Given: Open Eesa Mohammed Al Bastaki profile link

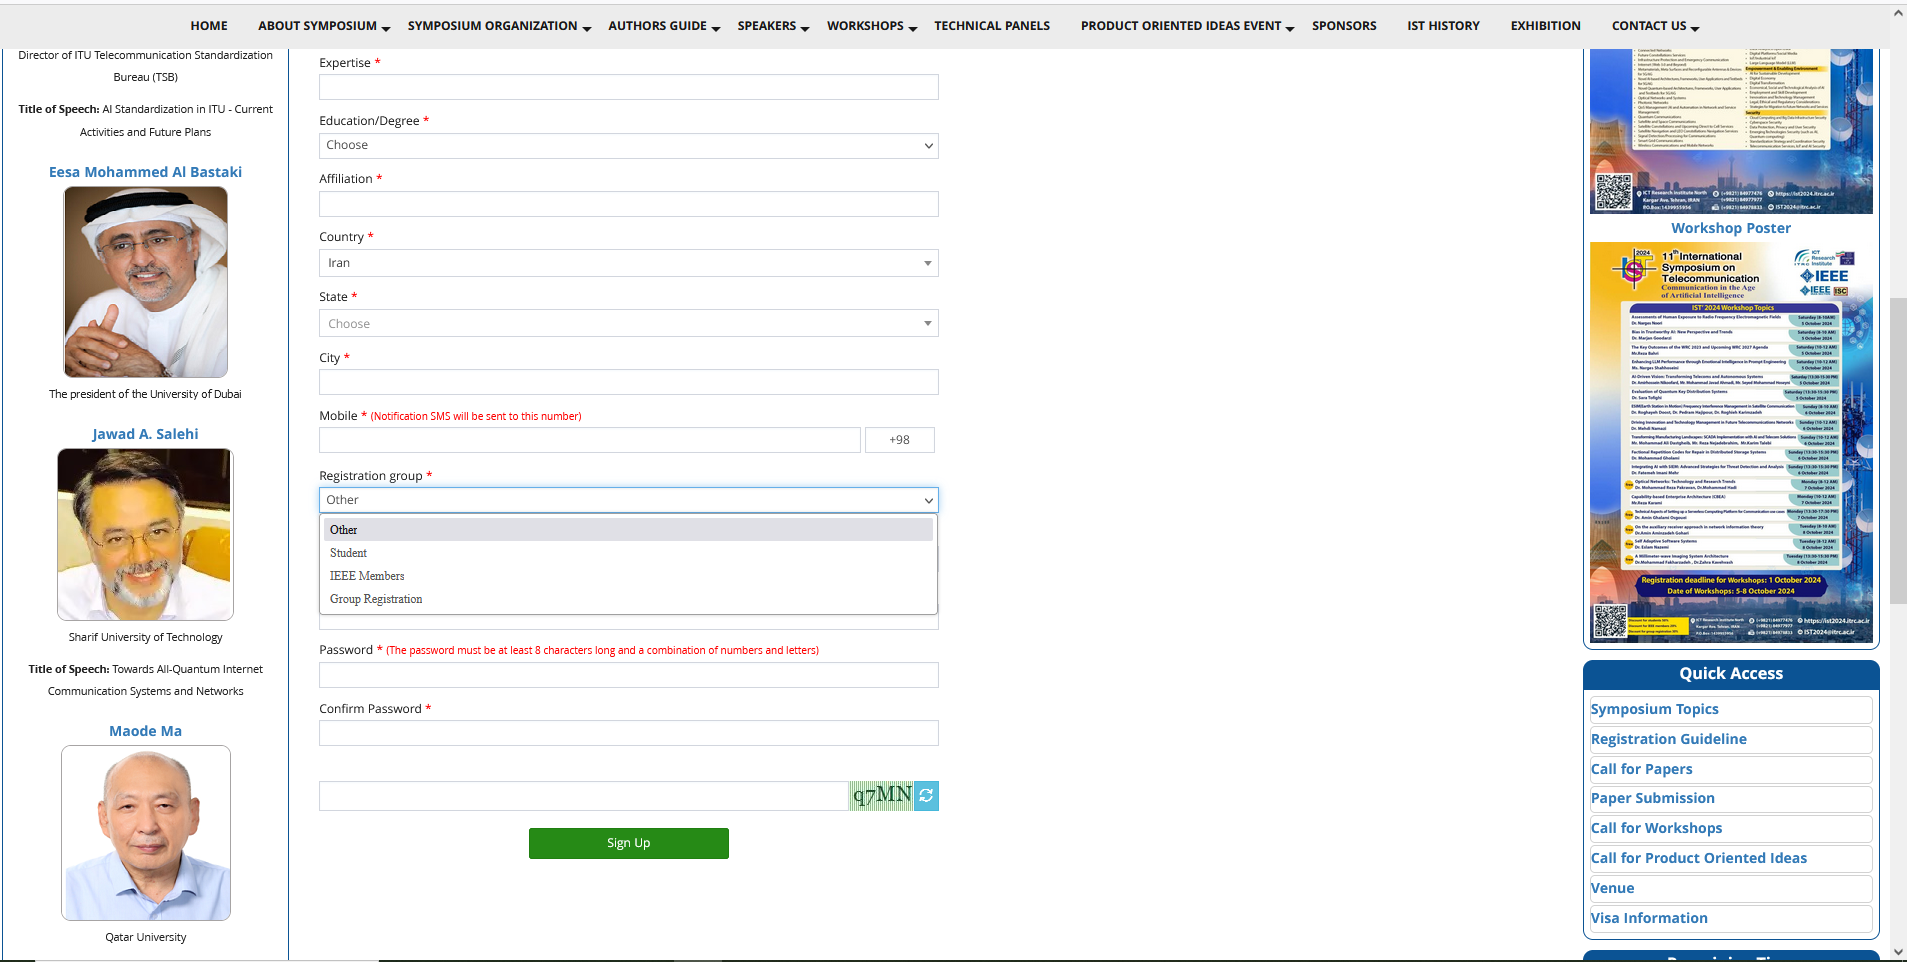Looking at the screenshot, I should coord(146,172).
